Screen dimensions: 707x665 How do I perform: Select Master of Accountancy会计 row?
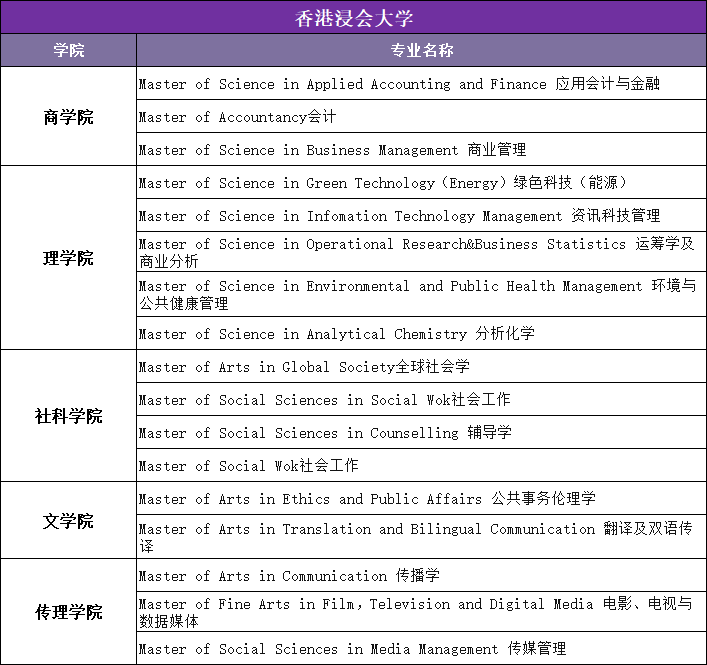[x=422, y=116]
